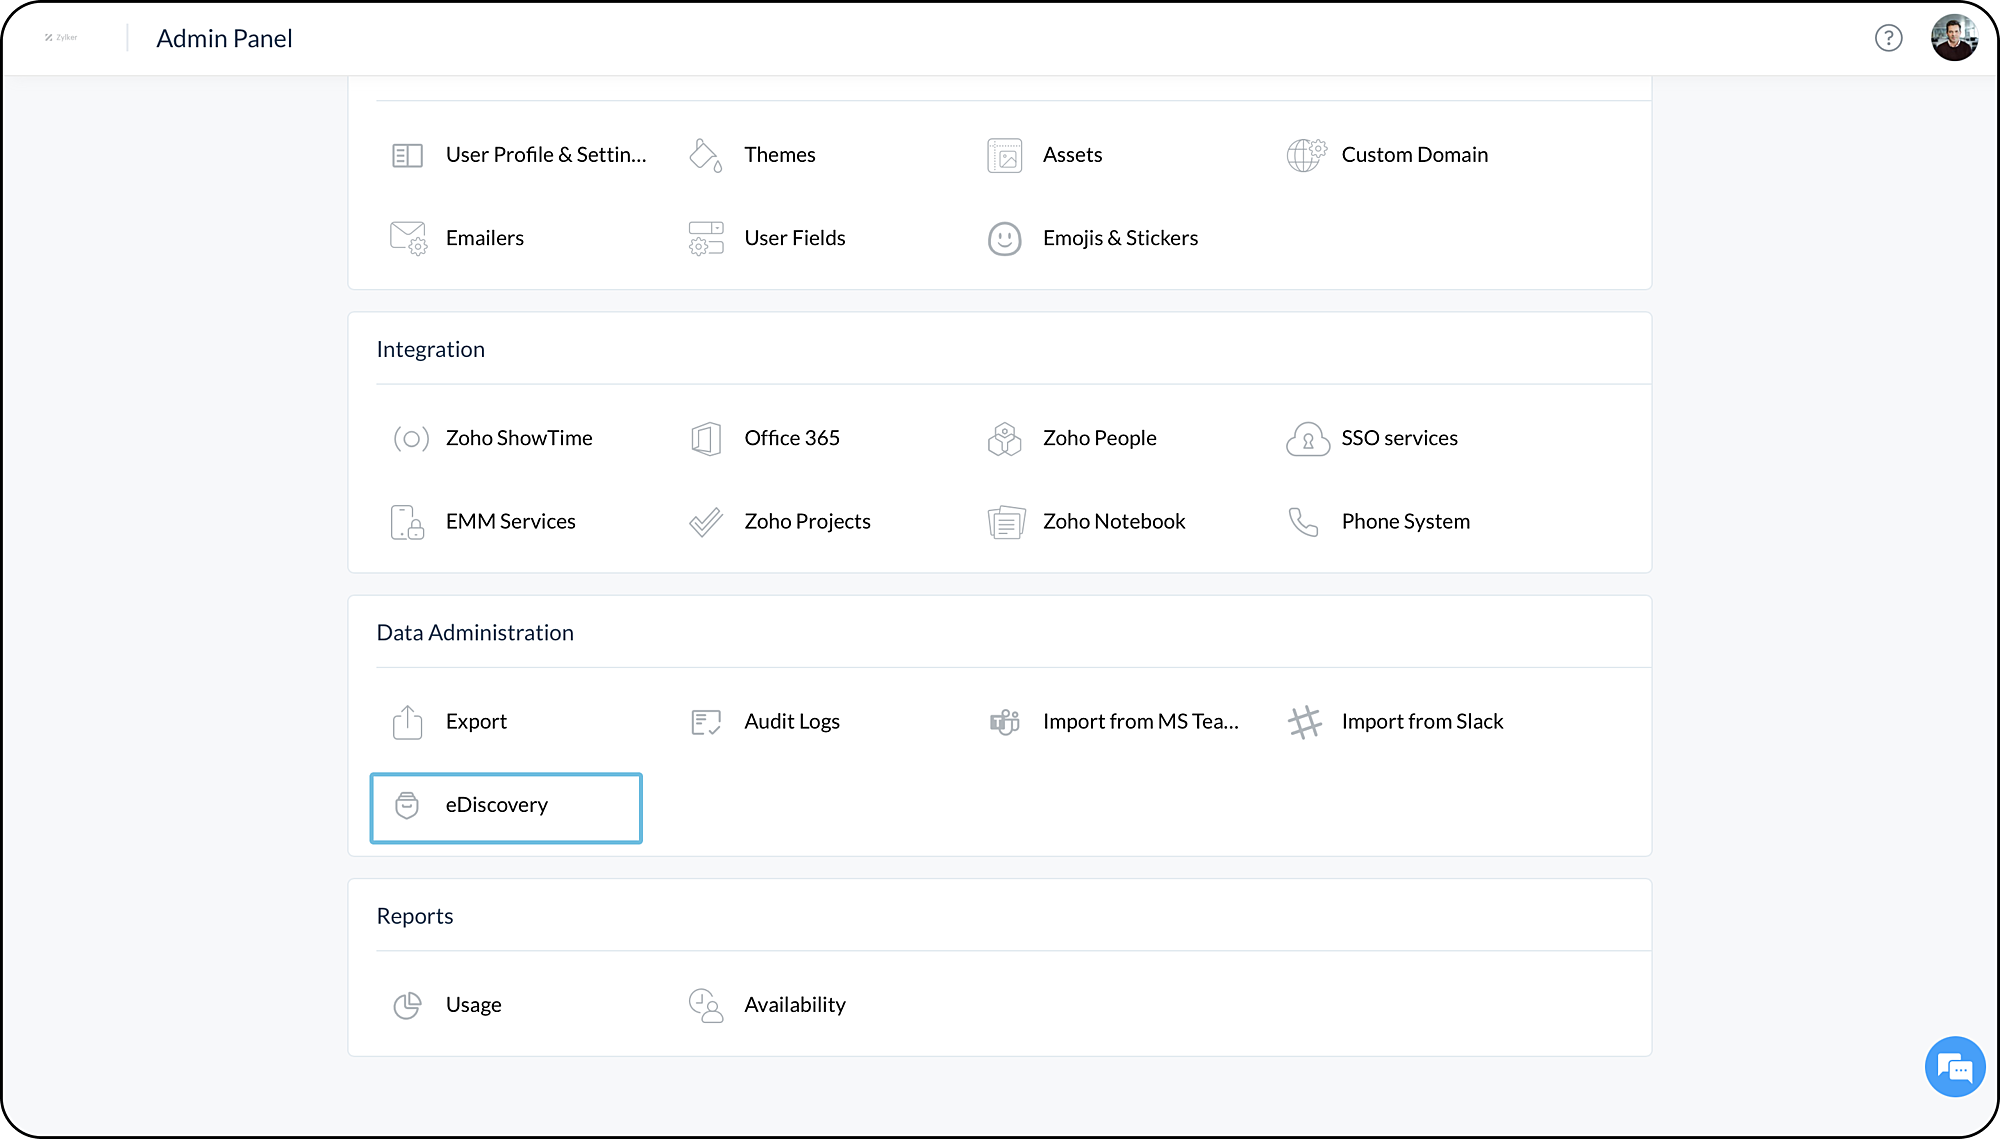Select Import from MS Tea... label
Viewport: 2000px width, 1139px height.
click(1141, 722)
